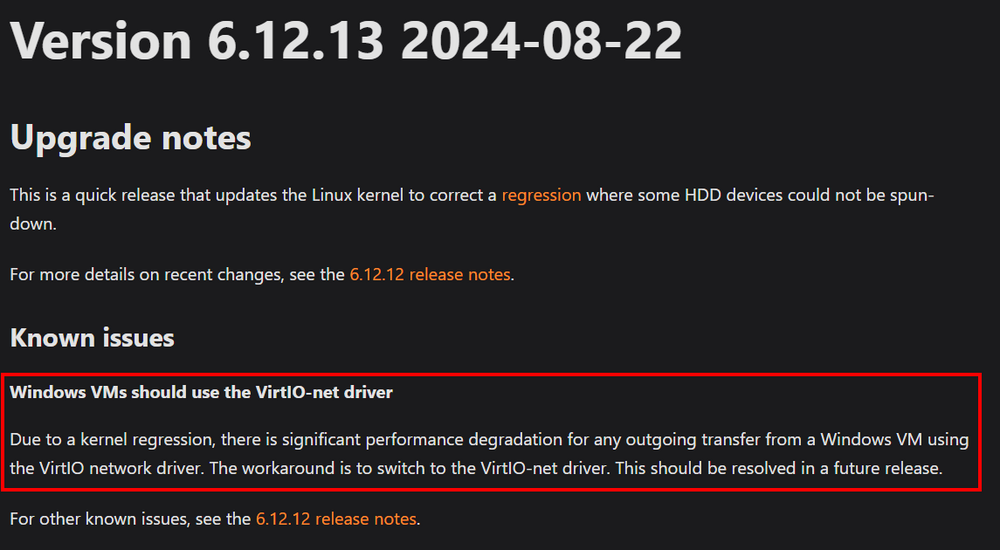The width and height of the screenshot is (1000, 550).
Task: Click the word "down." ending the first paragraph
Action: click(33, 224)
